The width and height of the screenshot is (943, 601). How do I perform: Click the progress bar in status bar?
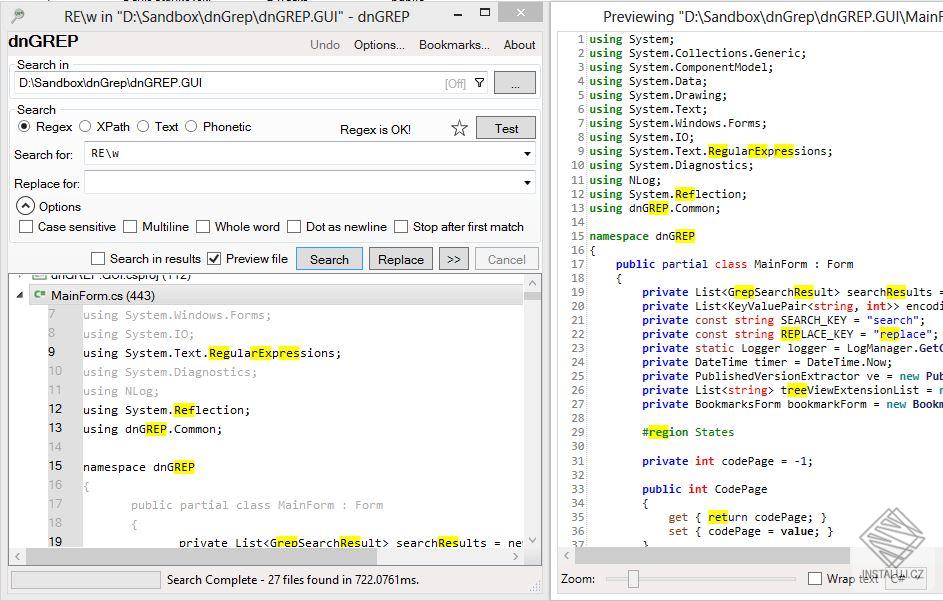(x=85, y=580)
